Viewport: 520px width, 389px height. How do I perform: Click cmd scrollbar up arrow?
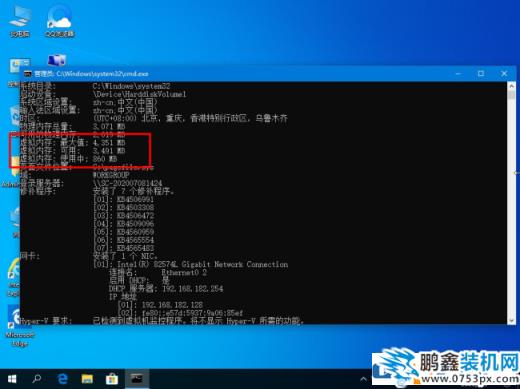coord(511,86)
